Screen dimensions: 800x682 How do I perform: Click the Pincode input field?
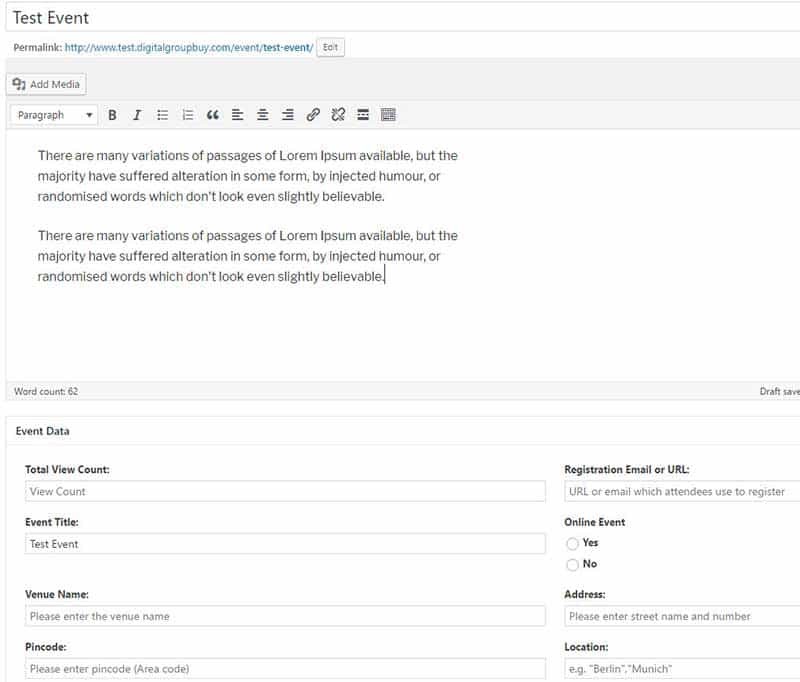coord(285,669)
